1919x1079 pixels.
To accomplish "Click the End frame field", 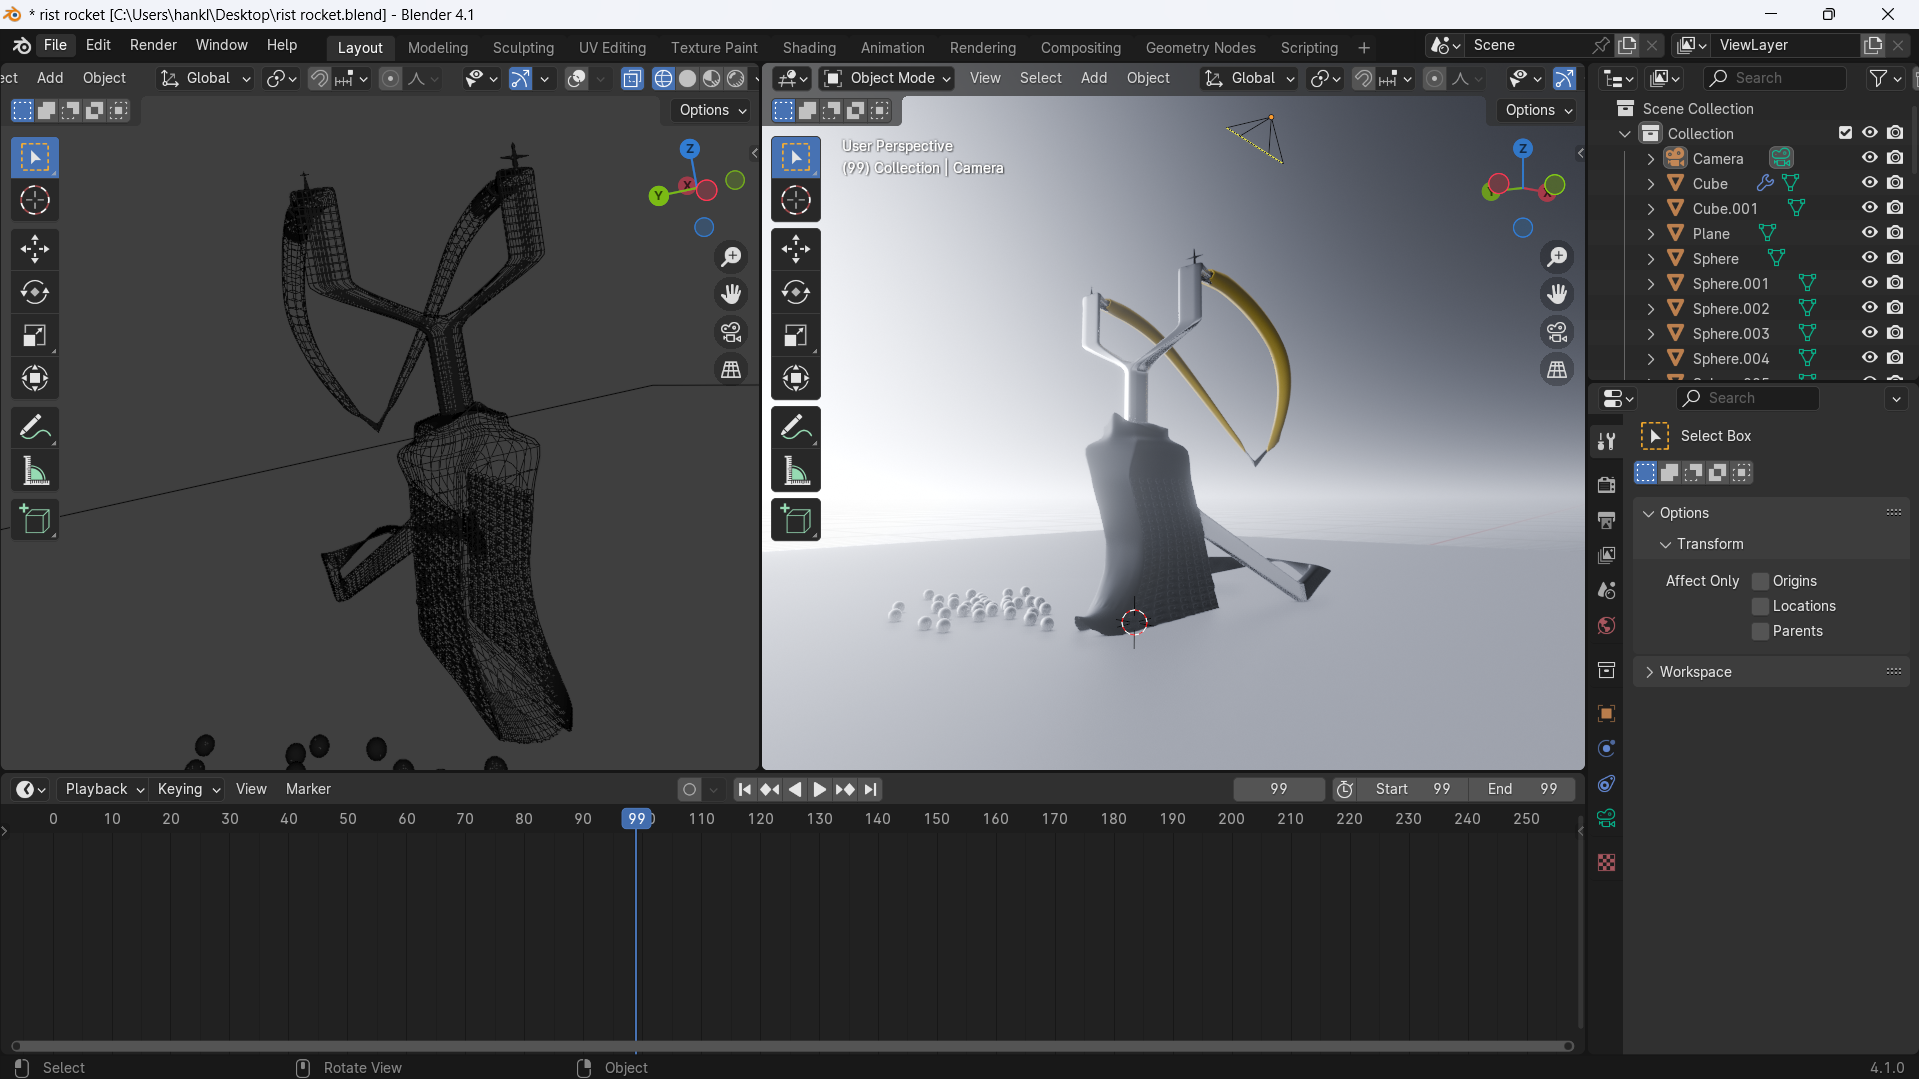I will (1522, 789).
